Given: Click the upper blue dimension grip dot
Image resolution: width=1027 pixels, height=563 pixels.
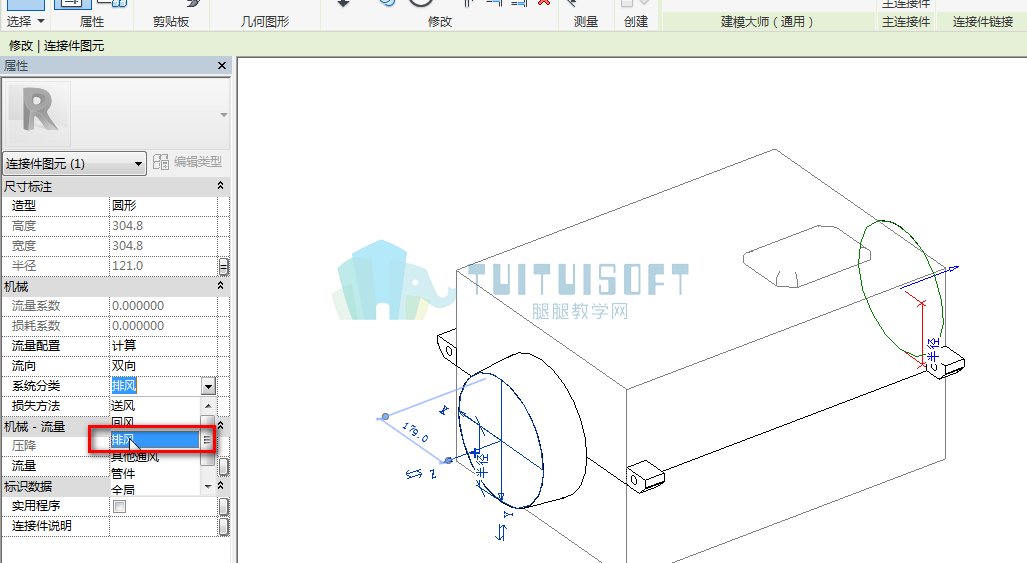Looking at the screenshot, I should coord(385,416).
